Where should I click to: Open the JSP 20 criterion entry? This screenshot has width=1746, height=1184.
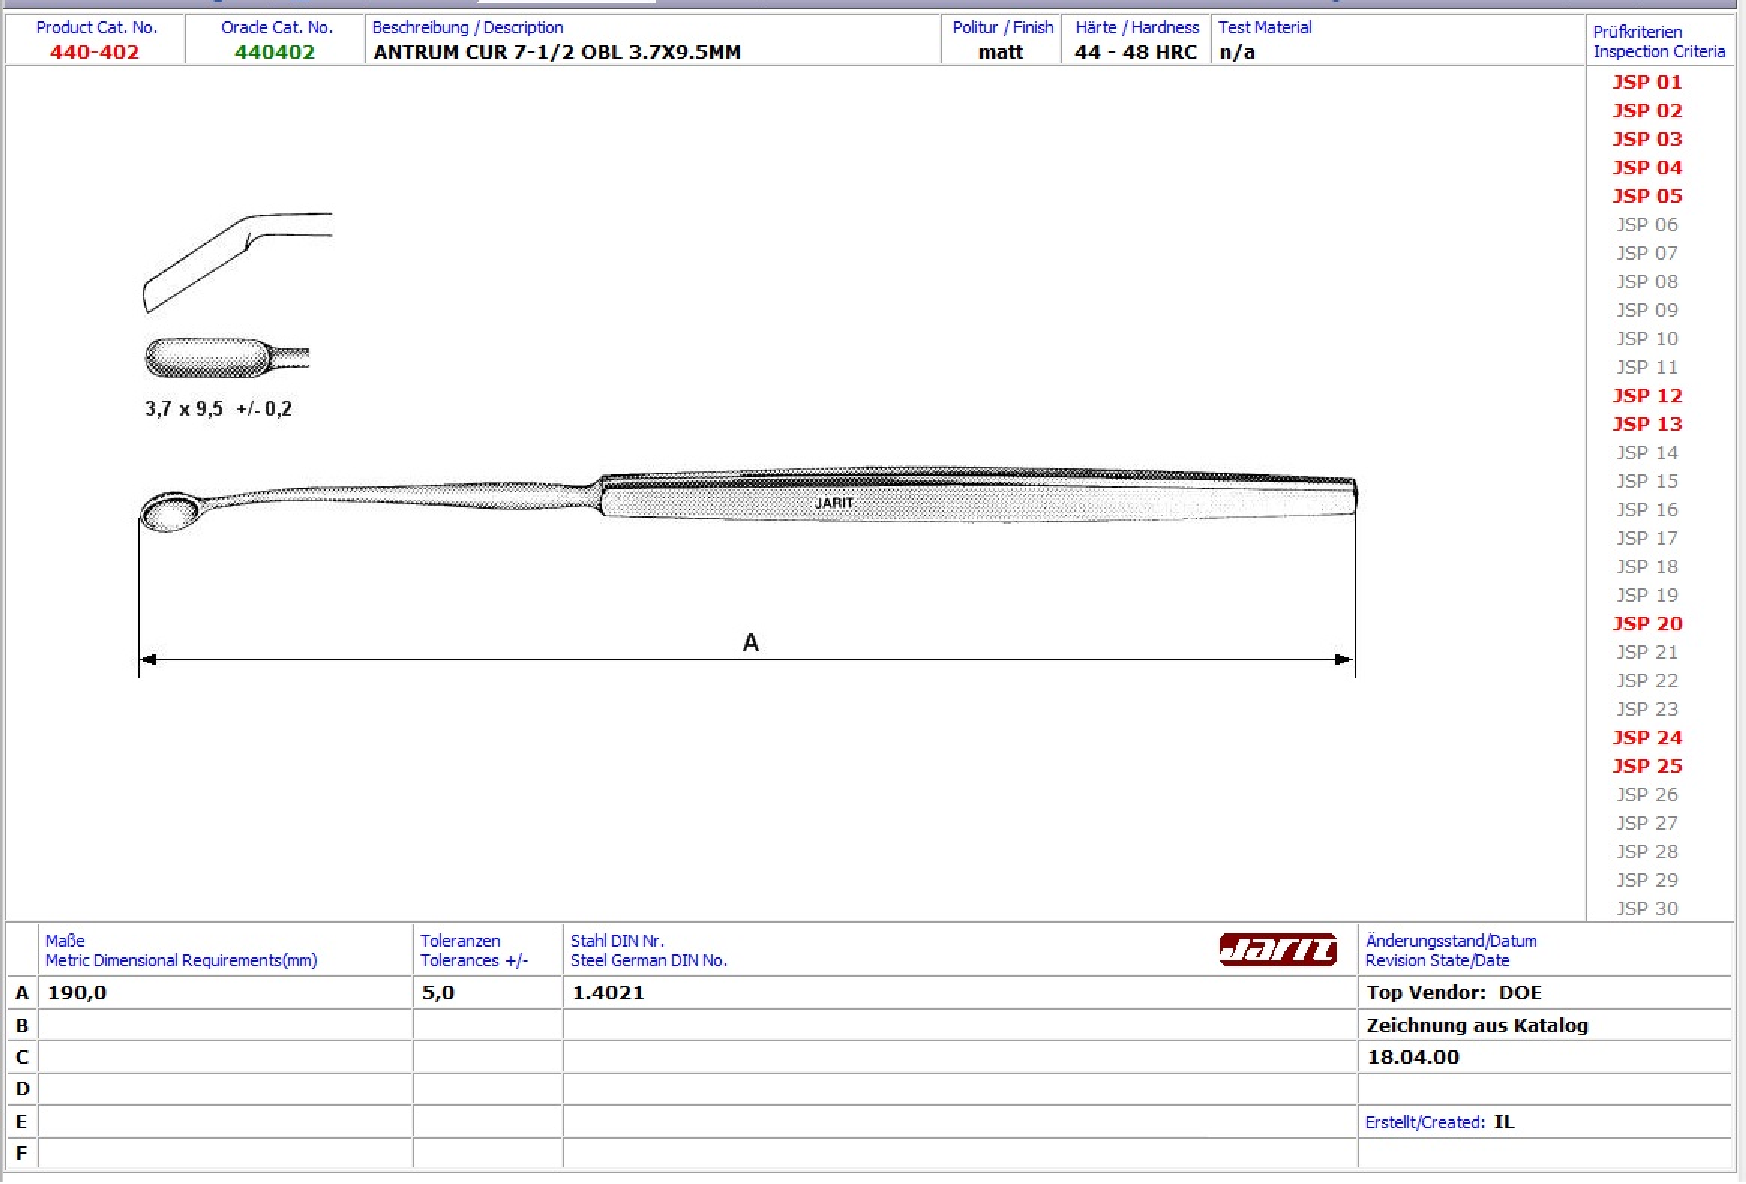click(x=1646, y=624)
